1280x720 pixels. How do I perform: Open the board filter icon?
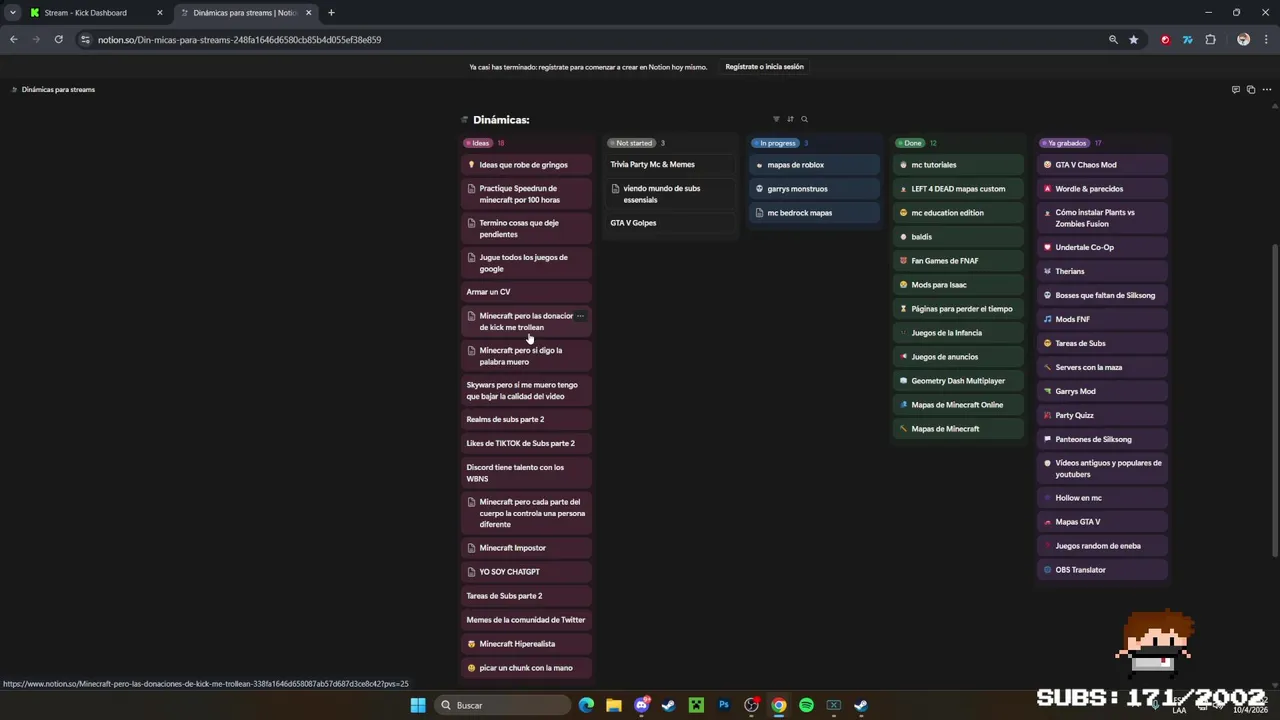776,119
